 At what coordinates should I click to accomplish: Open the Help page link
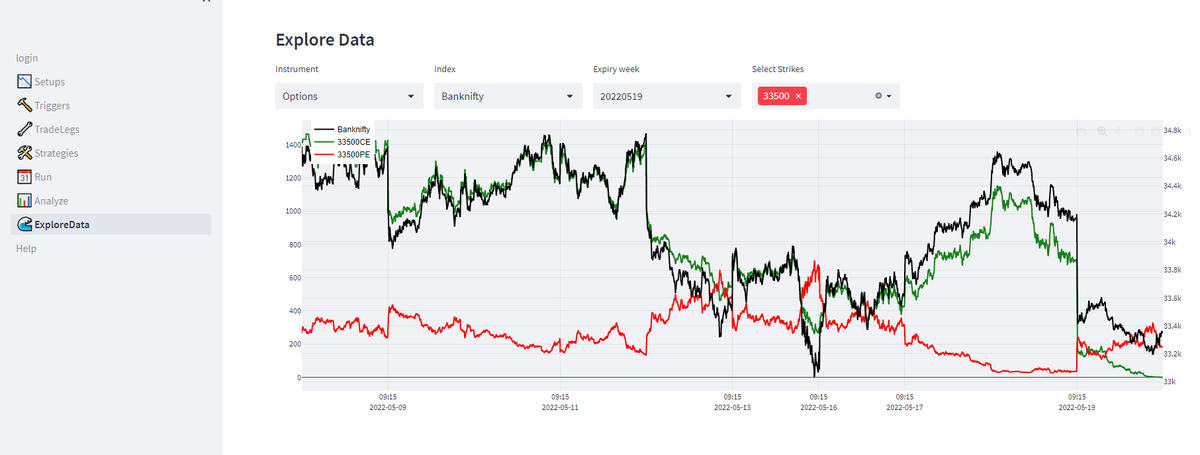(26, 248)
